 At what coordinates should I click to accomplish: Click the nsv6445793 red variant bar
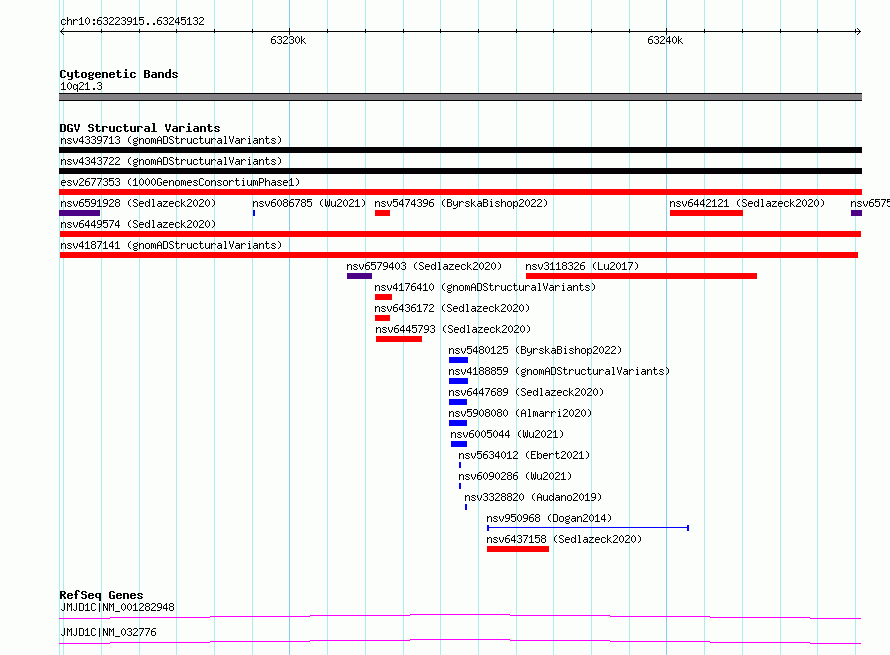[x=399, y=339]
